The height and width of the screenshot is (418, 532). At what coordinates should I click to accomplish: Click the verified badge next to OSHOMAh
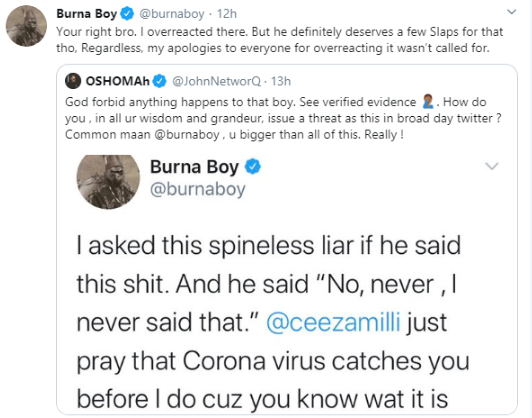pyautogui.click(x=159, y=81)
